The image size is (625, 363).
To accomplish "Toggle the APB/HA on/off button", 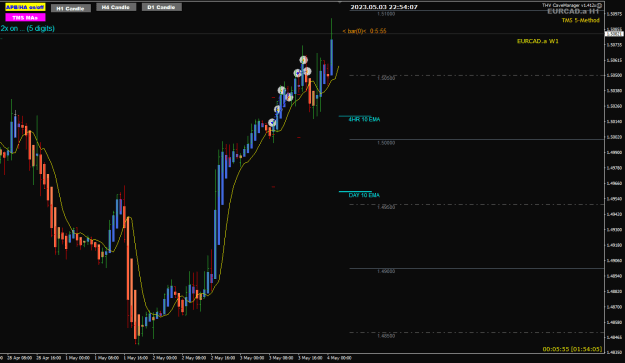I will [x=25, y=7].
